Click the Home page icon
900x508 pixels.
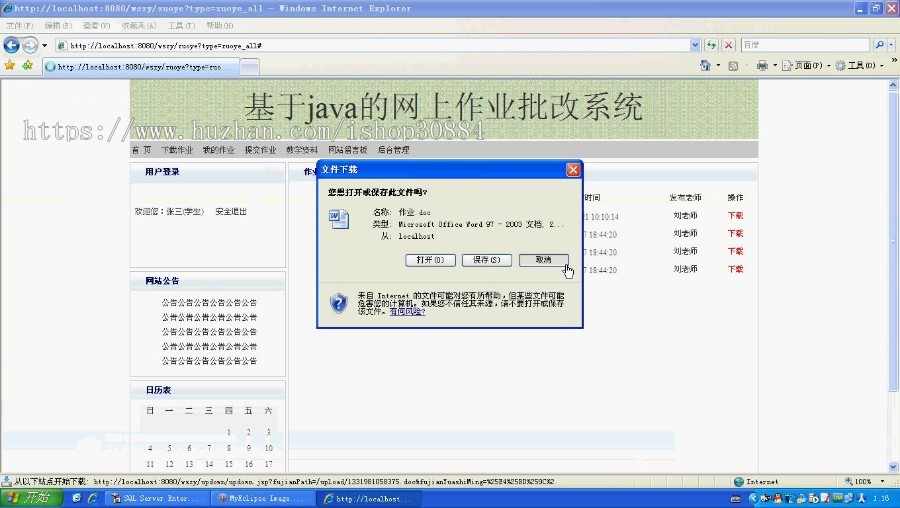click(705, 65)
